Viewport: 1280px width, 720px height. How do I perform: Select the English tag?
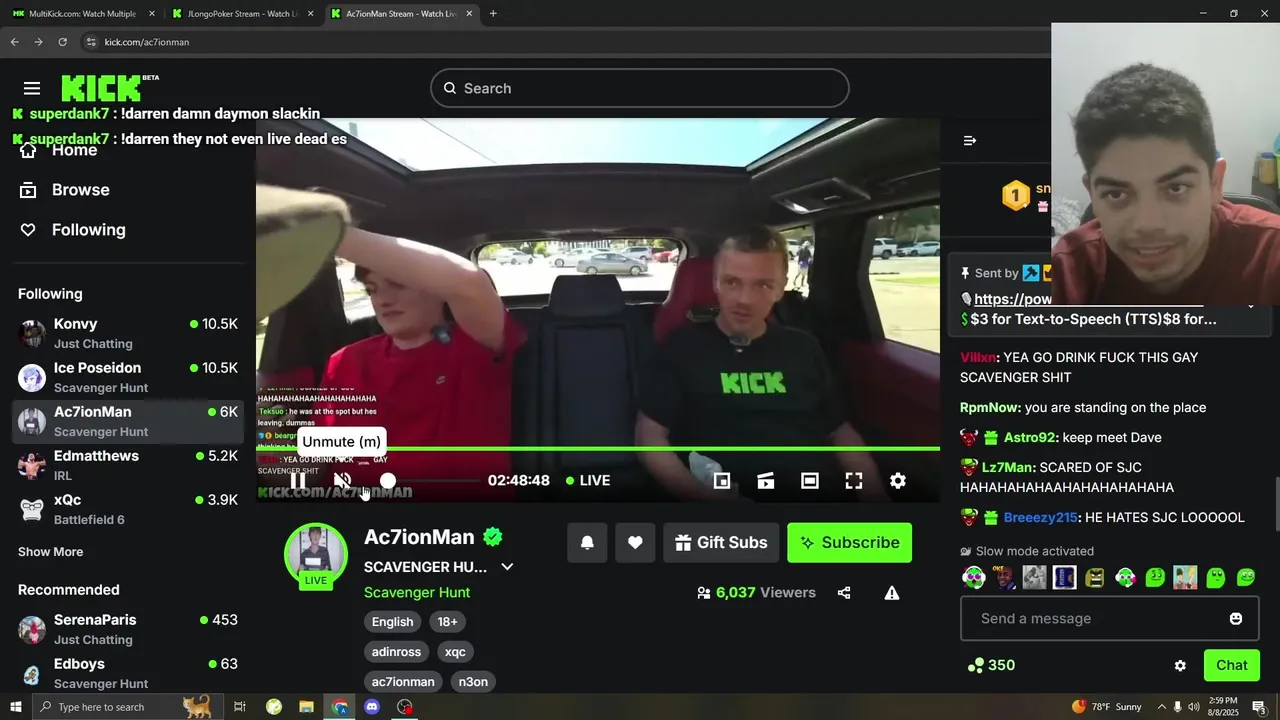click(393, 622)
